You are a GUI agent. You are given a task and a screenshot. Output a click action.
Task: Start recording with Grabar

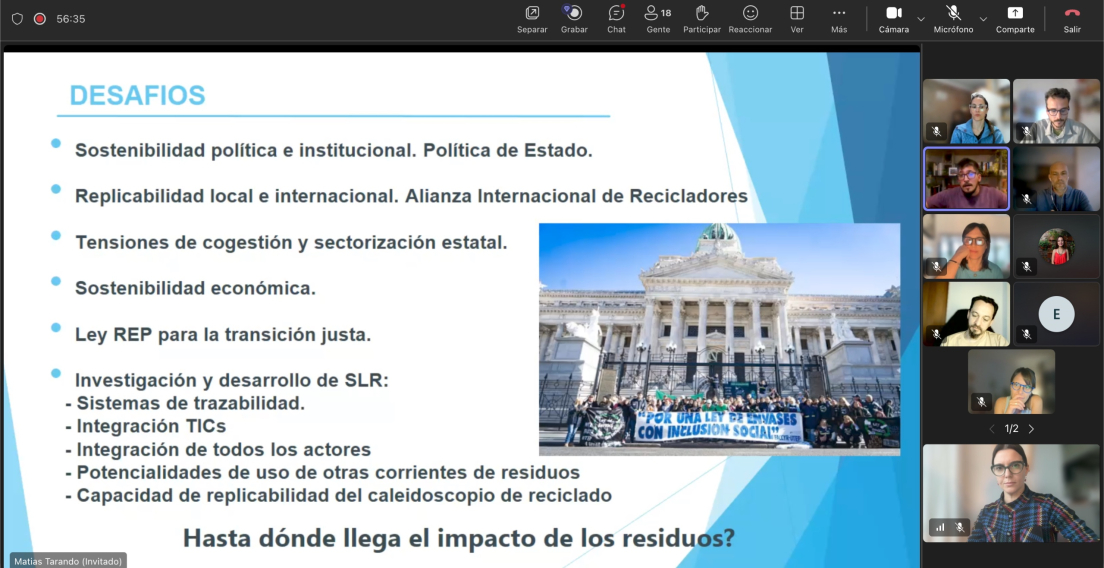[x=575, y=19]
